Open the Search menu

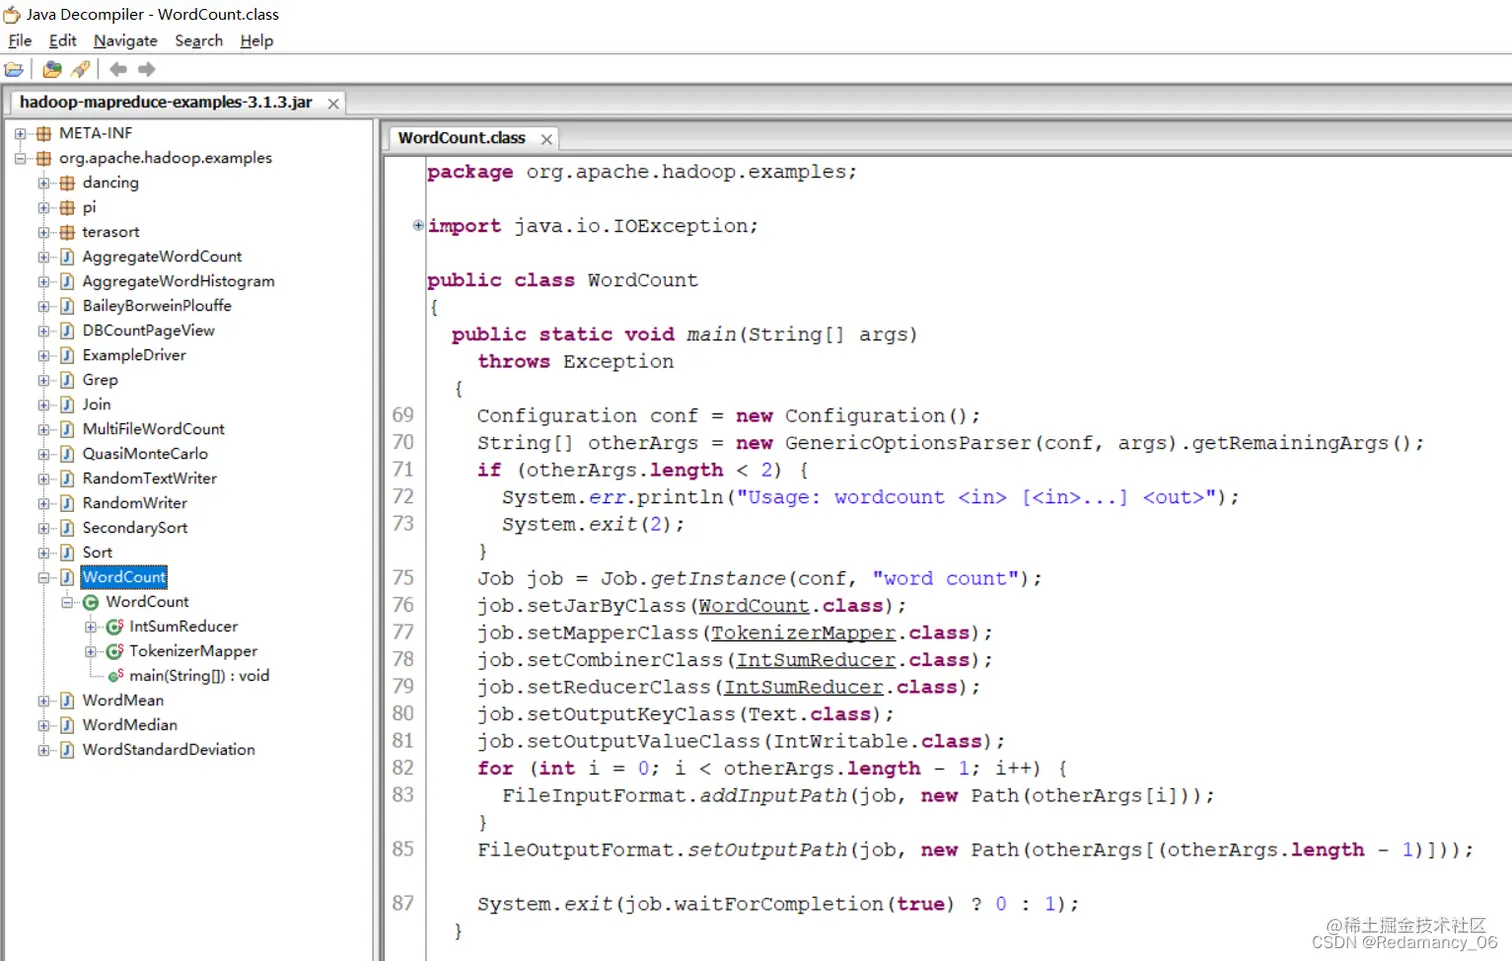[199, 41]
